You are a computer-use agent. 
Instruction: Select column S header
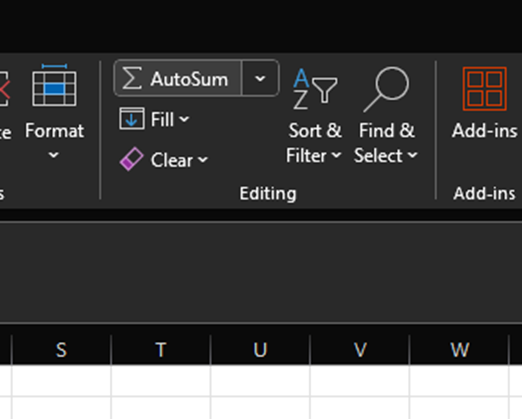[61, 350]
